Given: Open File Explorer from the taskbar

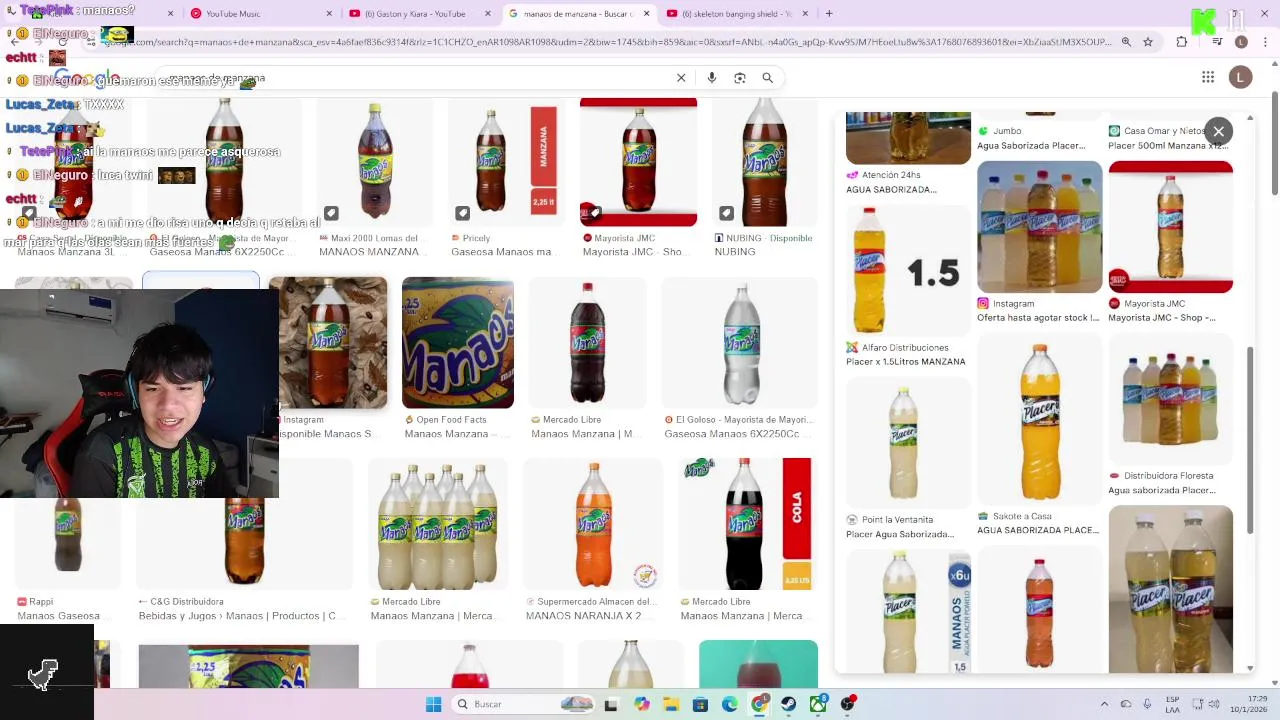Looking at the screenshot, I should tap(671, 704).
